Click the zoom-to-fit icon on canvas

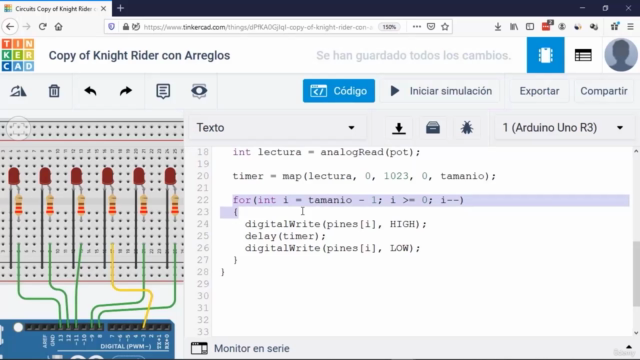[18, 129]
